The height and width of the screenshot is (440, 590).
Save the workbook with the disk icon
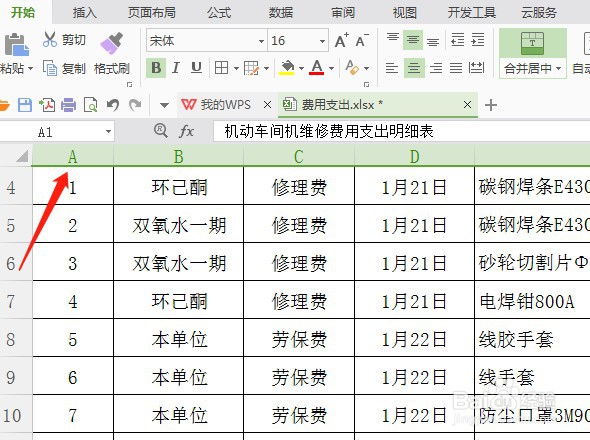(x=25, y=105)
